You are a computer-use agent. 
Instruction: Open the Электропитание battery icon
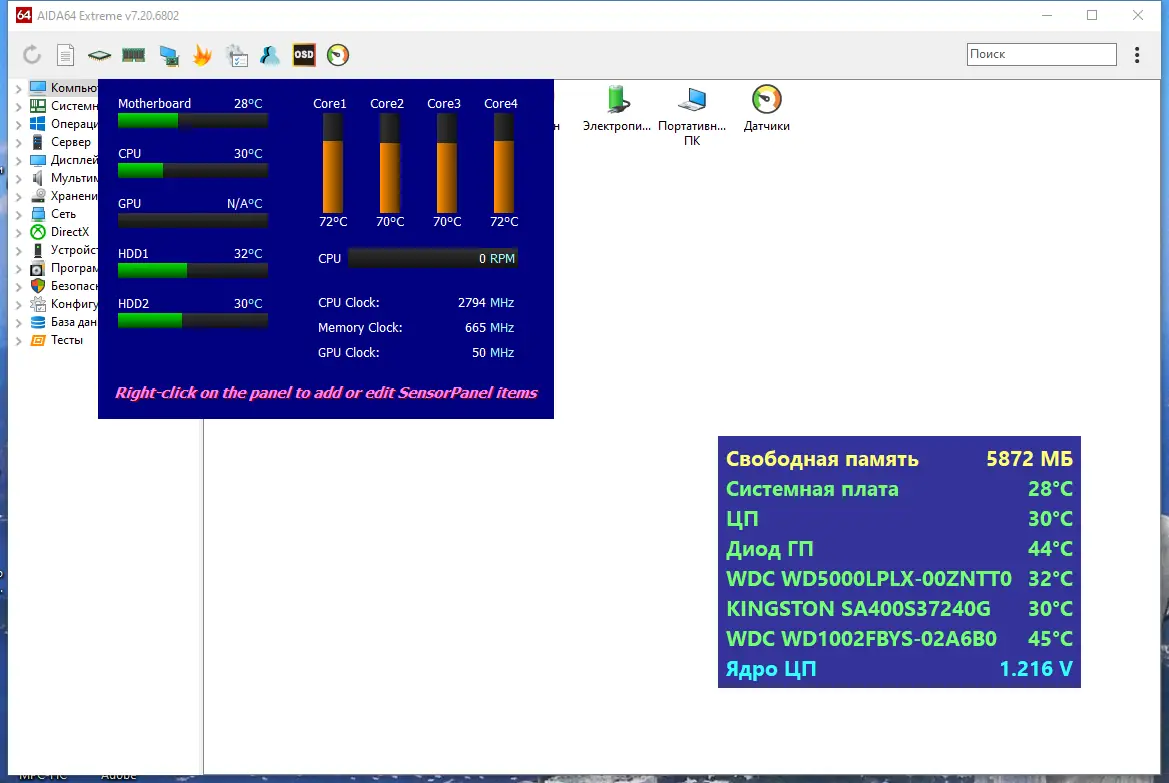pyautogui.click(x=617, y=99)
